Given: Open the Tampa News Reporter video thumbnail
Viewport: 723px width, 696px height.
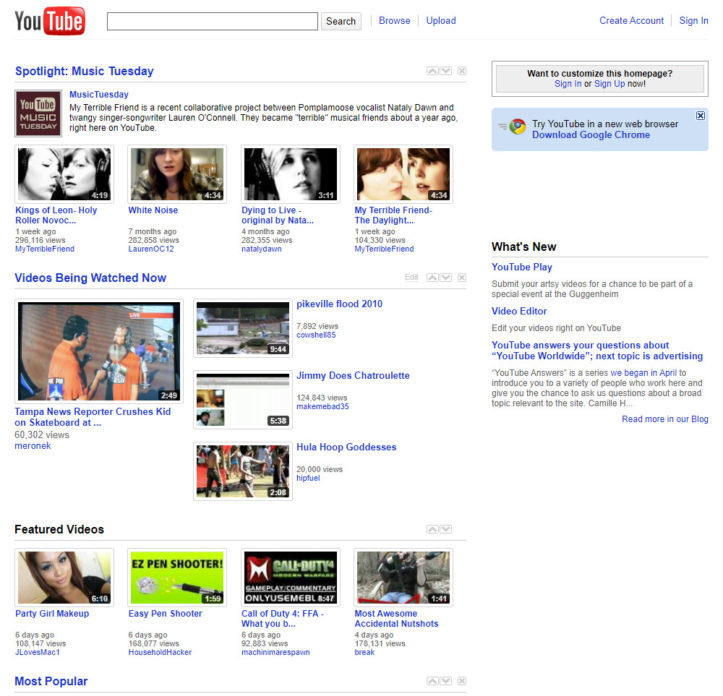Looking at the screenshot, I should point(100,352).
